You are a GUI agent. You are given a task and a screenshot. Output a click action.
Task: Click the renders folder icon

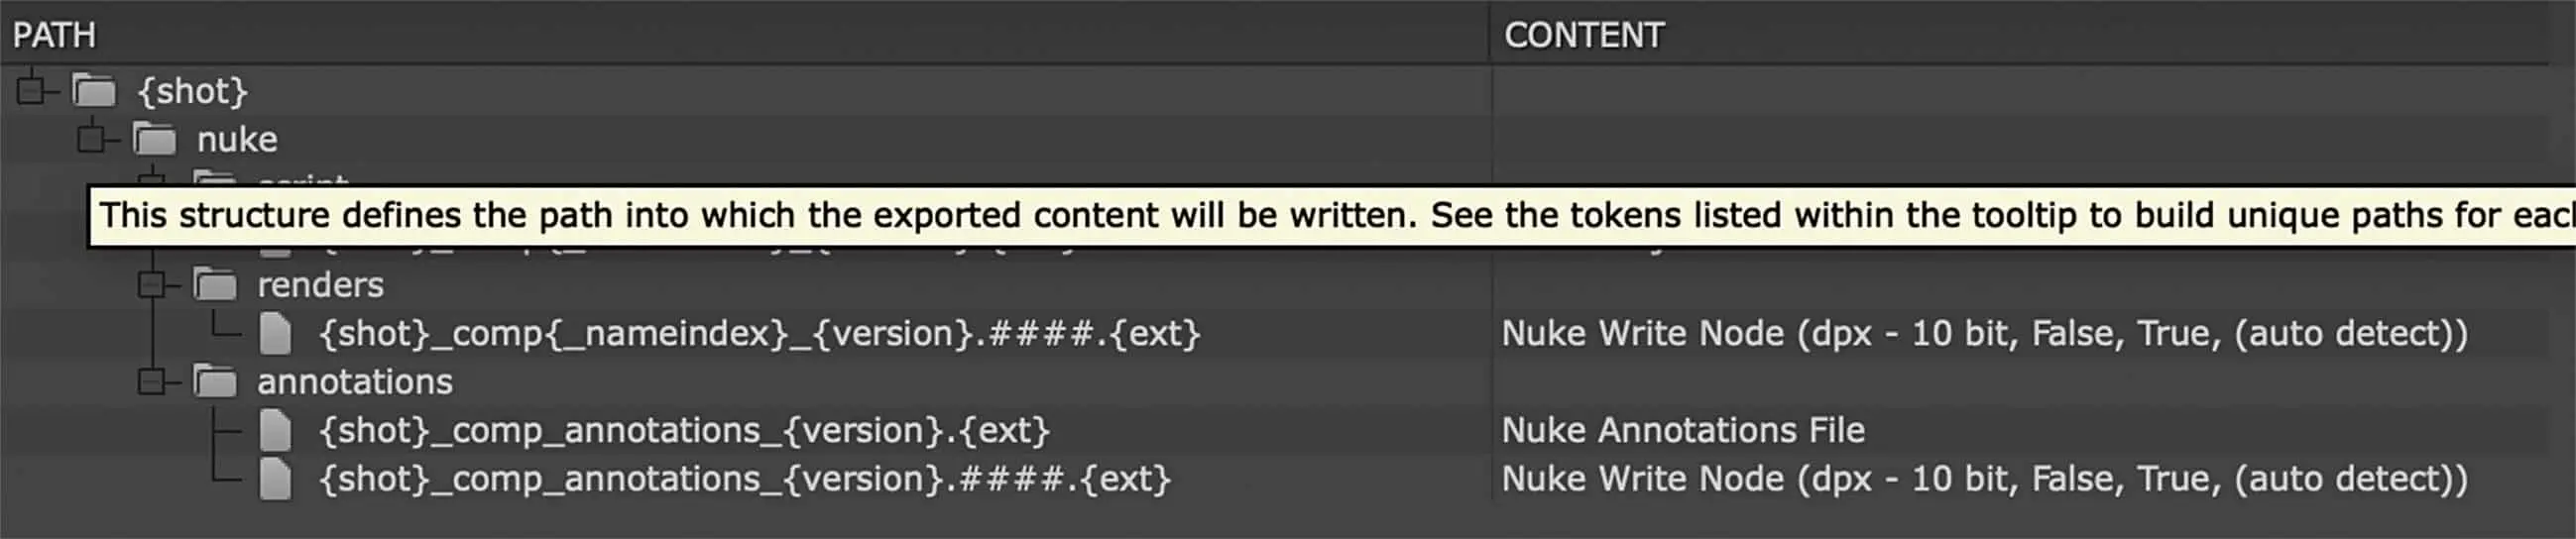[215, 285]
